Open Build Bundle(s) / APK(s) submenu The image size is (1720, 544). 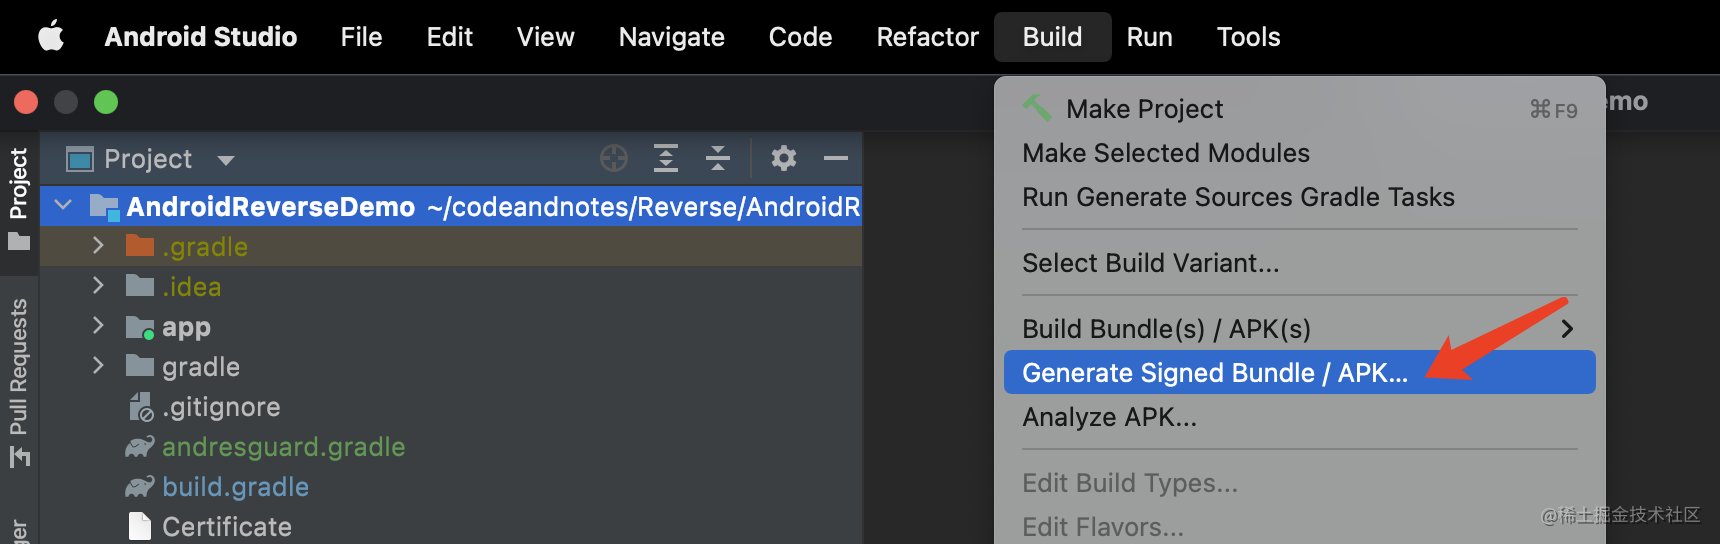click(1299, 329)
